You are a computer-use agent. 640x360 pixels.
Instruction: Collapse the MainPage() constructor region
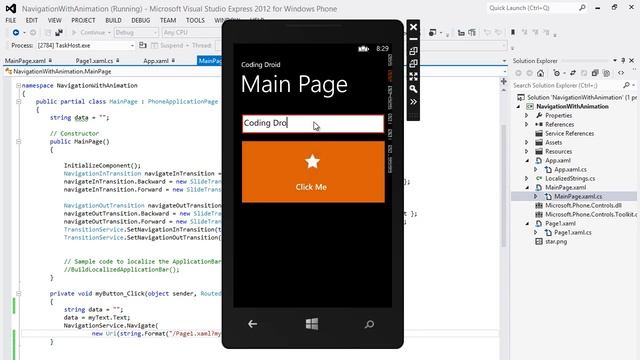[x=18, y=142]
